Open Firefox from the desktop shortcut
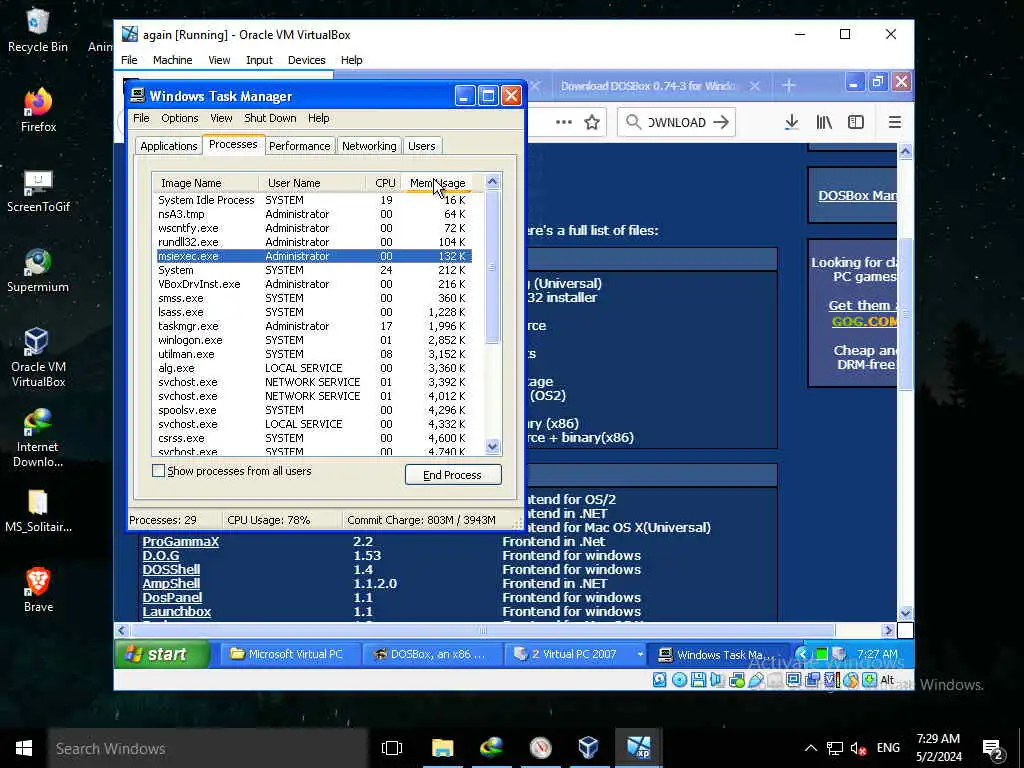The height and width of the screenshot is (768, 1024). pyautogui.click(x=38, y=110)
